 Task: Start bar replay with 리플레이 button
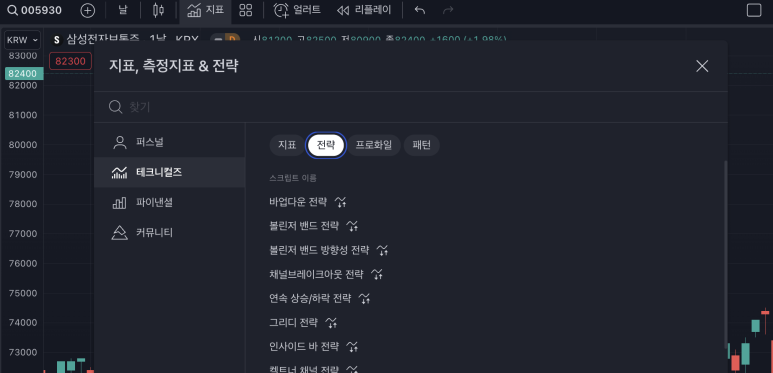coord(364,10)
